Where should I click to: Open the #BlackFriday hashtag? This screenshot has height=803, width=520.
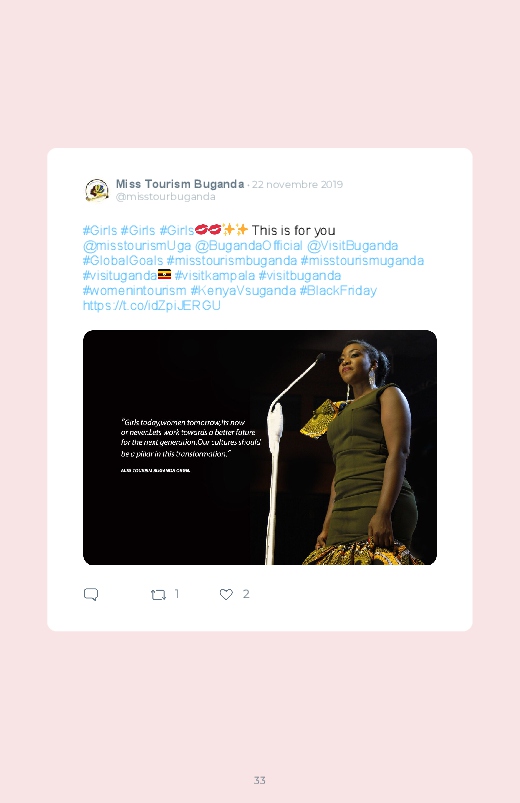338,290
